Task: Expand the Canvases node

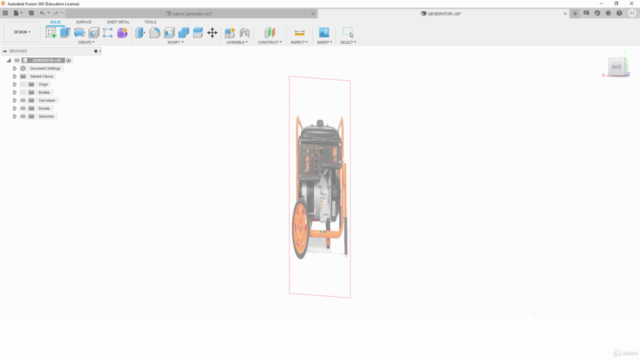Action: [x=15, y=100]
